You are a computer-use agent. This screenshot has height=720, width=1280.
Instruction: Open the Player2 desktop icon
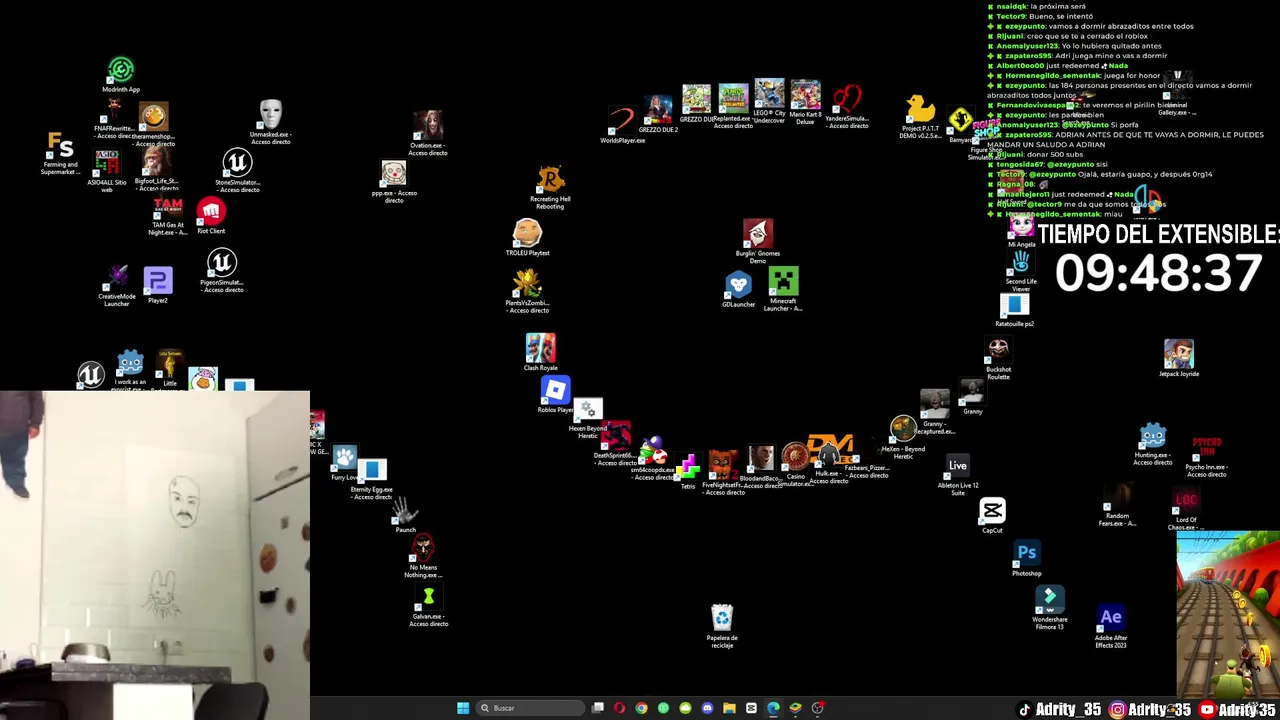[158, 286]
